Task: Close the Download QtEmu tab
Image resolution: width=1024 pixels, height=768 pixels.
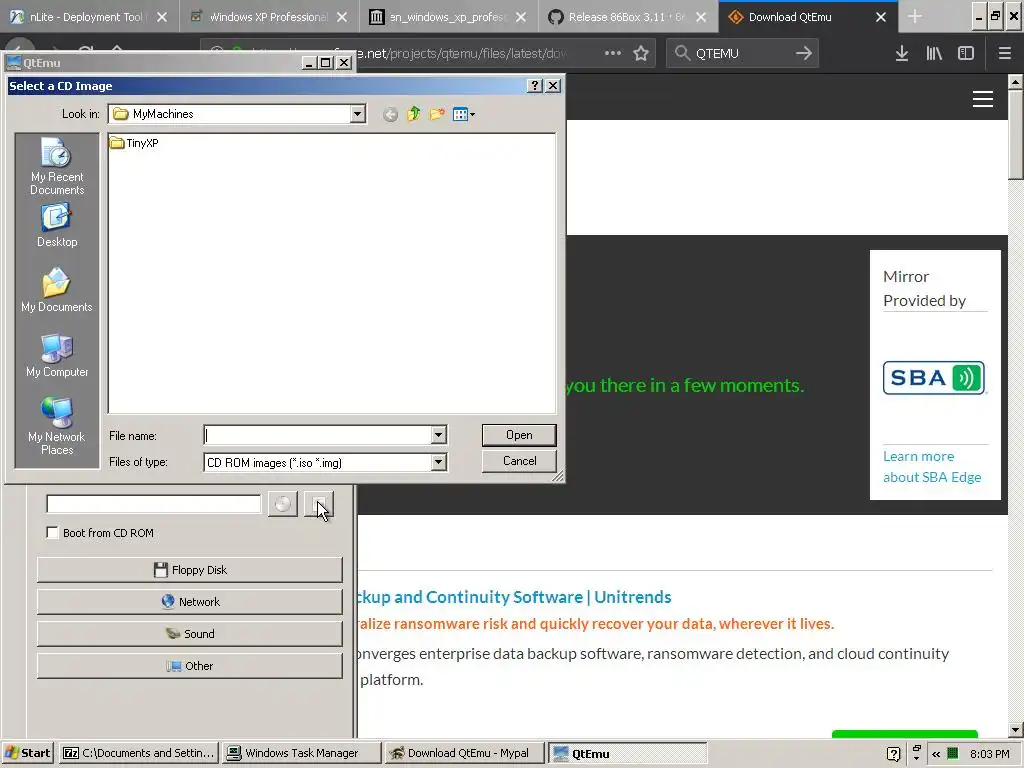Action: click(881, 17)
